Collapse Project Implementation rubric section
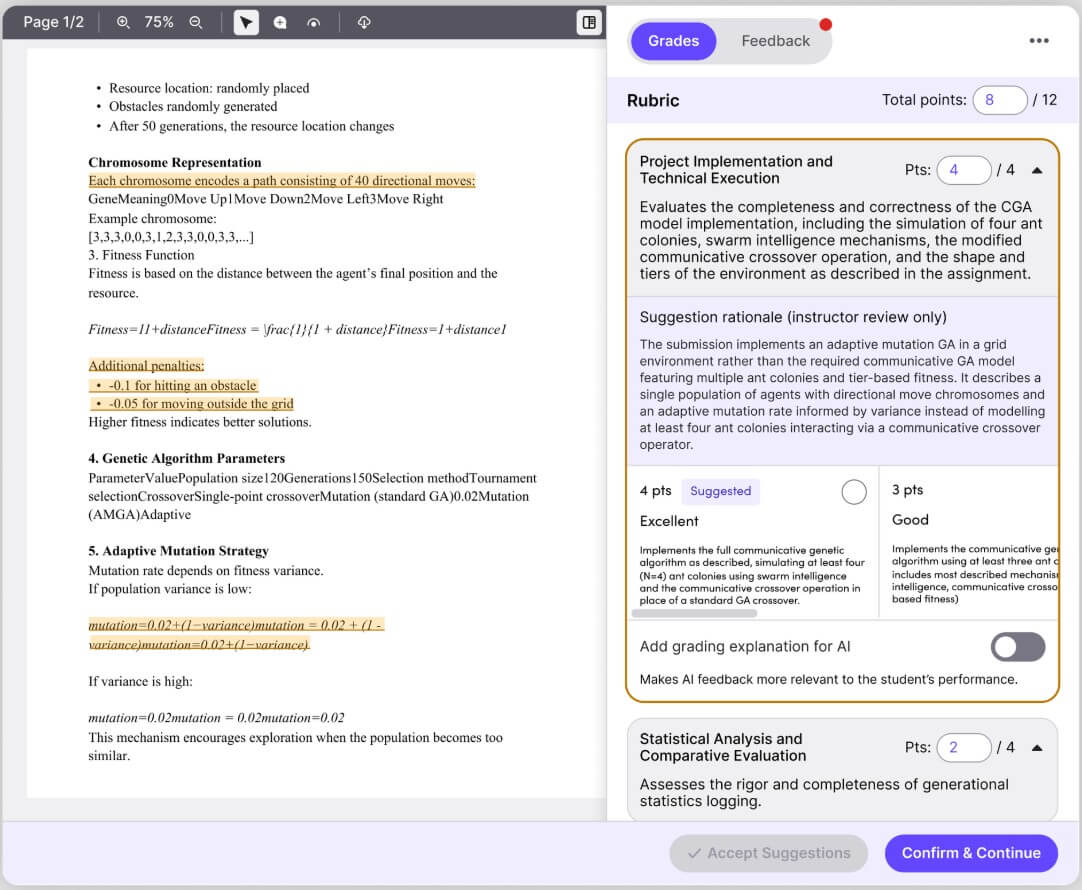 click(1036, 170)
